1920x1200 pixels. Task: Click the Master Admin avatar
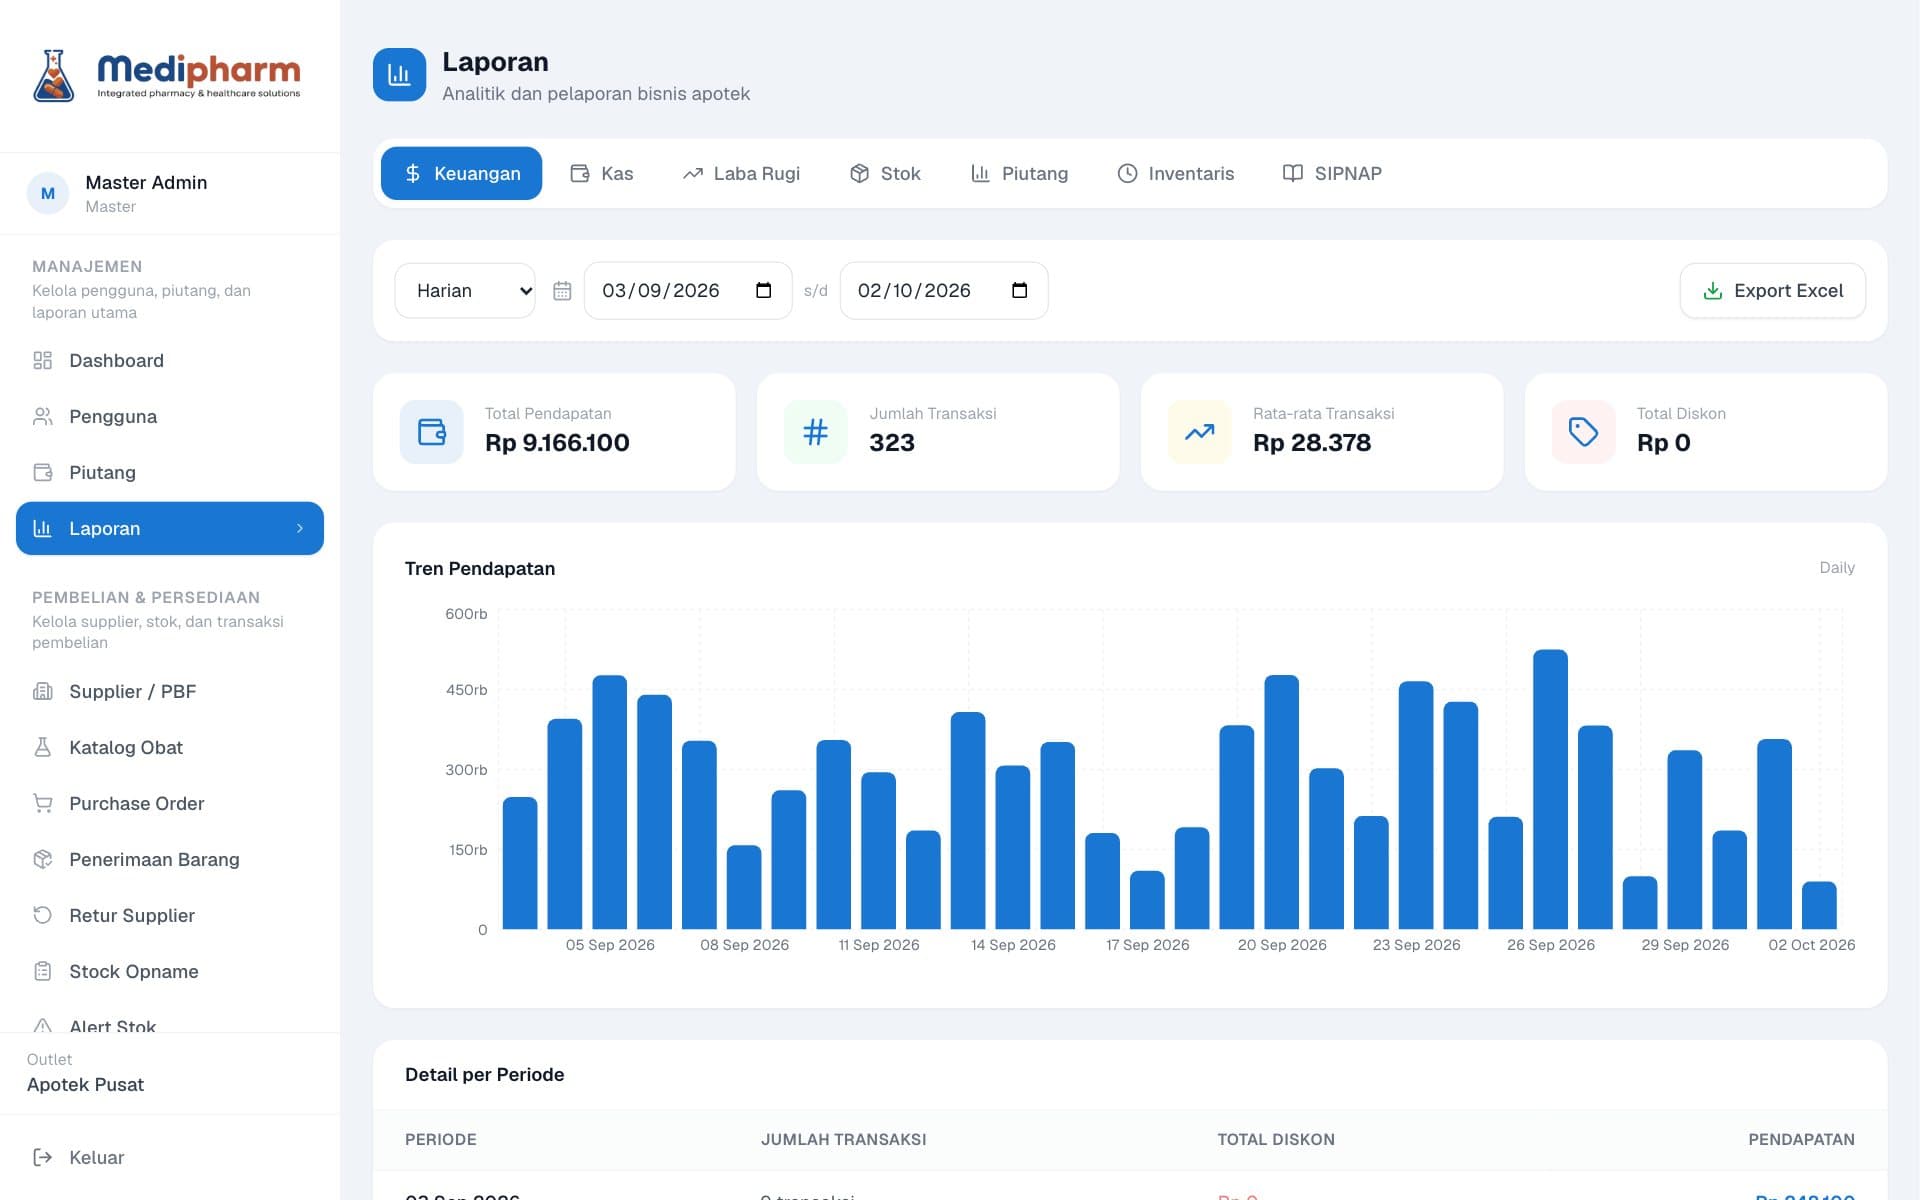click(x=48, y=193)
